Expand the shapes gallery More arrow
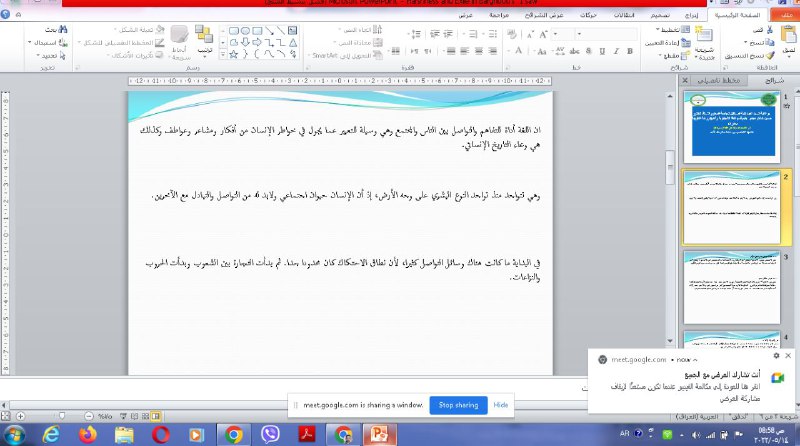 point(223,54)
